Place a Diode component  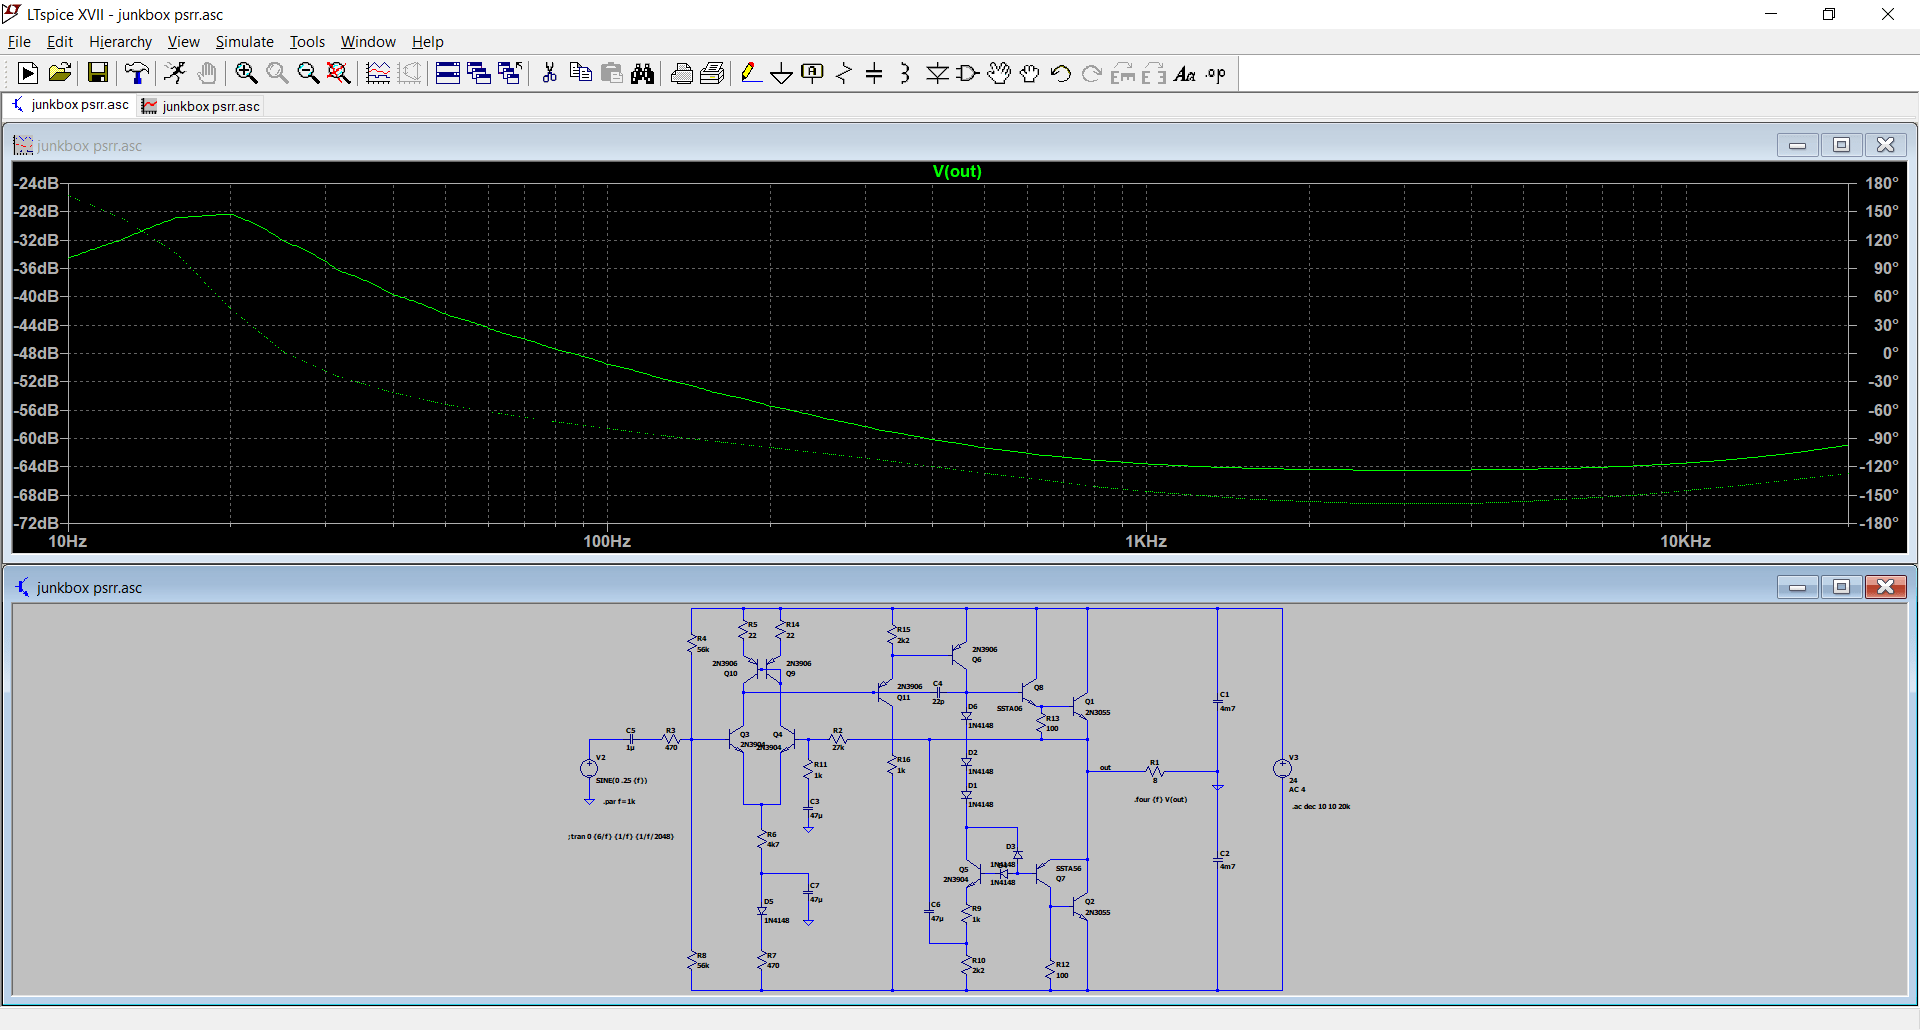pyautogui.click(x=937, y=73)
